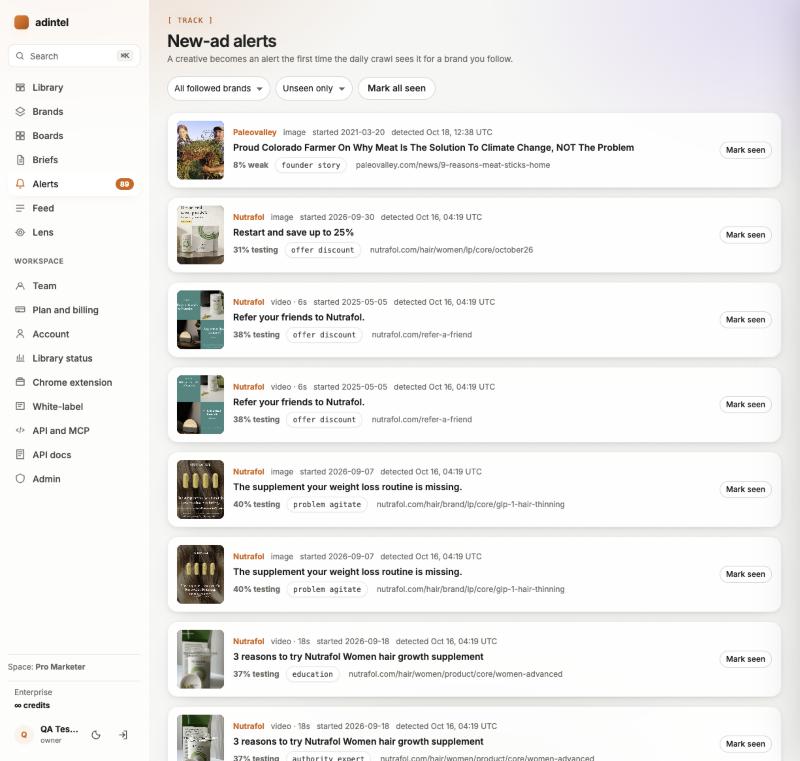Click the Plan and billing card icon
The image size is (800, 761).
[x=20, y=310]
